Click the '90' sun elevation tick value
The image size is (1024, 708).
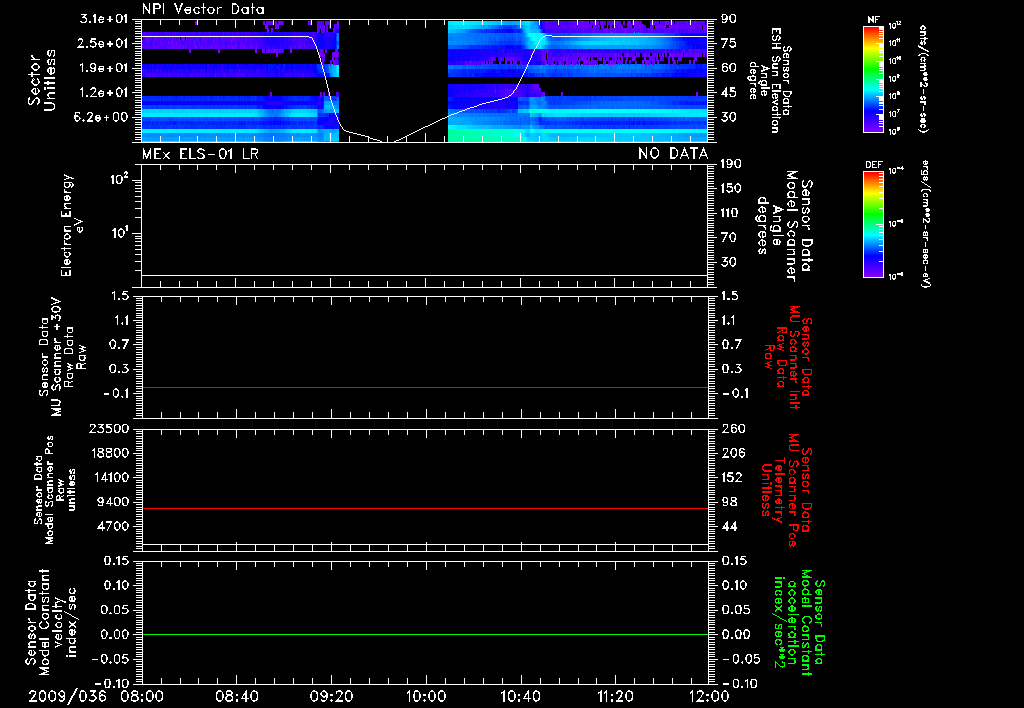(729, 19)
